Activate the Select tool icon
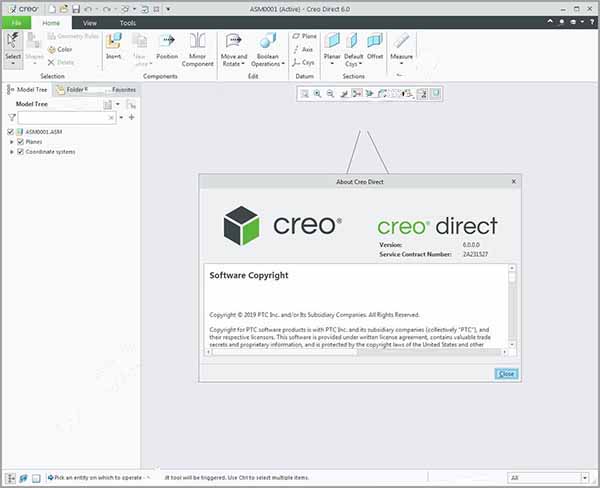 point(13,40)
